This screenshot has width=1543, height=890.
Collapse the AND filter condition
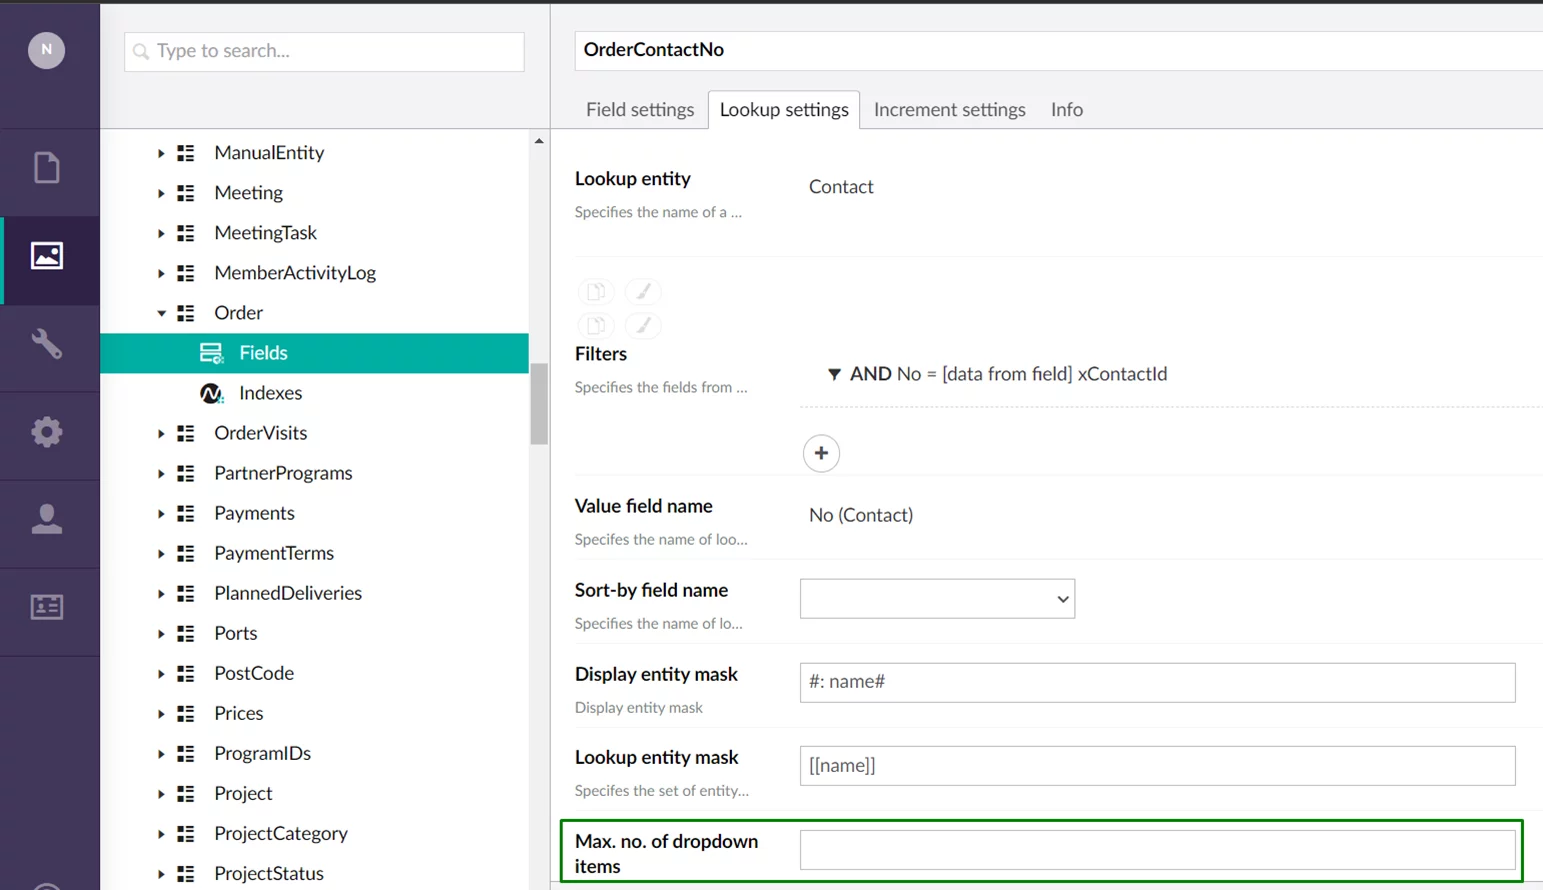834,374
